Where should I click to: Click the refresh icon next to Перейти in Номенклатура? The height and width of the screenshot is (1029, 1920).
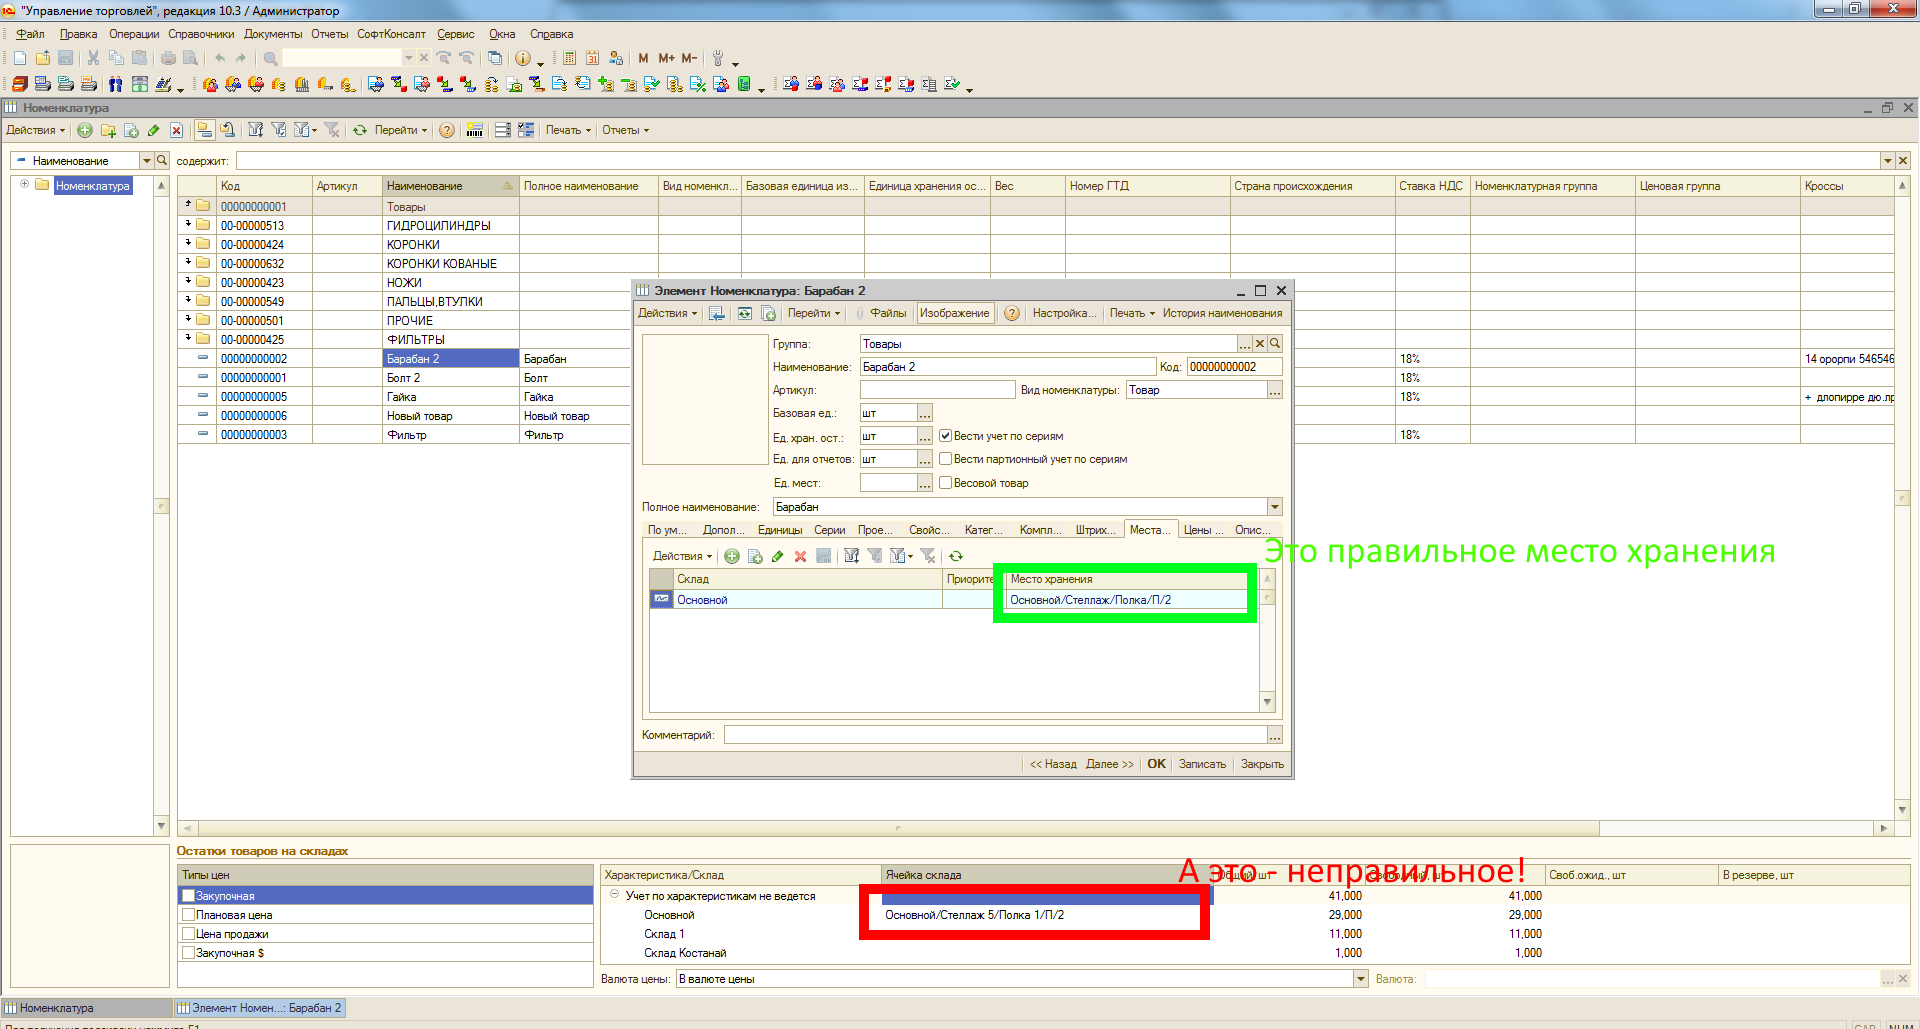(x=360, y=130)
